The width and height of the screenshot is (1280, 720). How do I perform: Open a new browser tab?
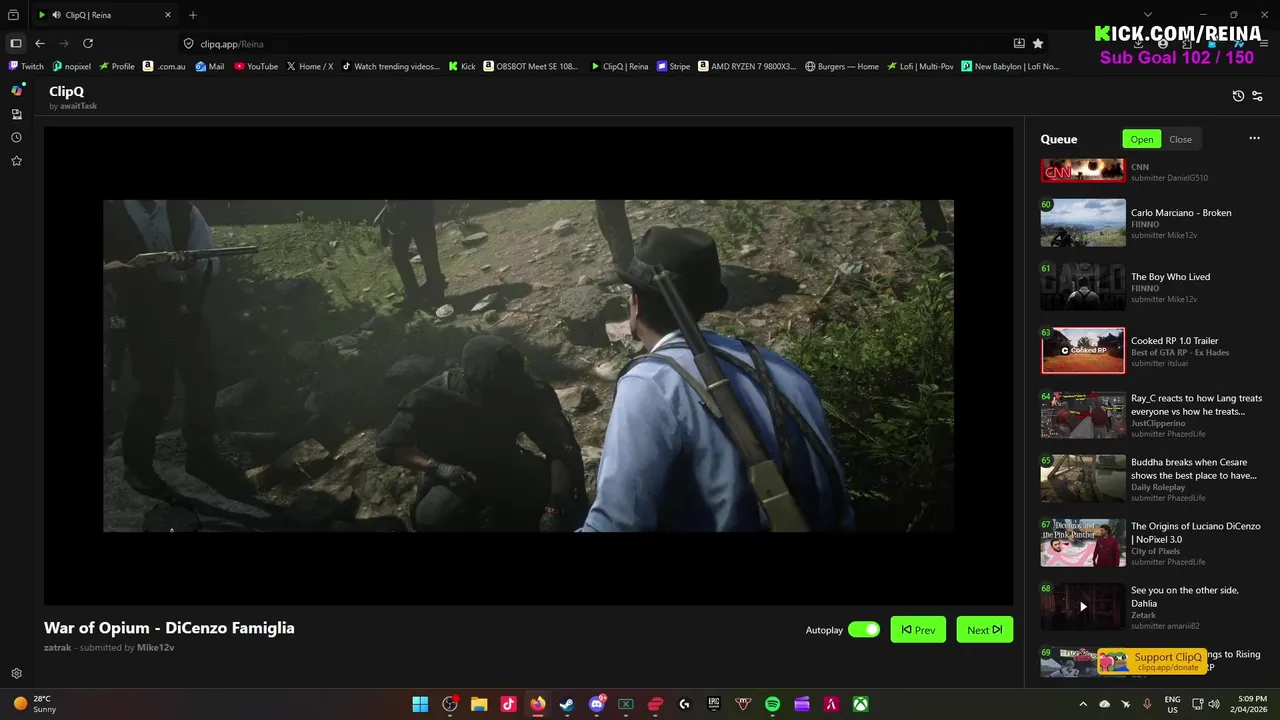[x=193, y=15]
